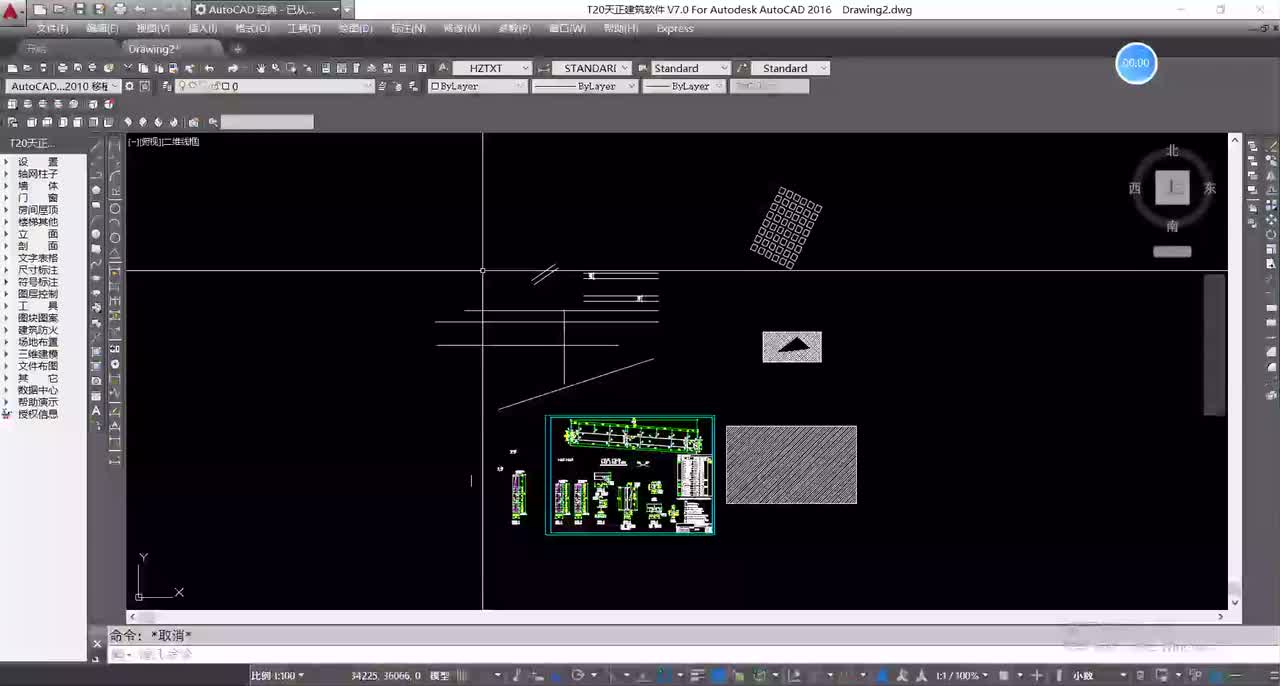Open the 比例 1:100 scale dropdown

[276, 676]
